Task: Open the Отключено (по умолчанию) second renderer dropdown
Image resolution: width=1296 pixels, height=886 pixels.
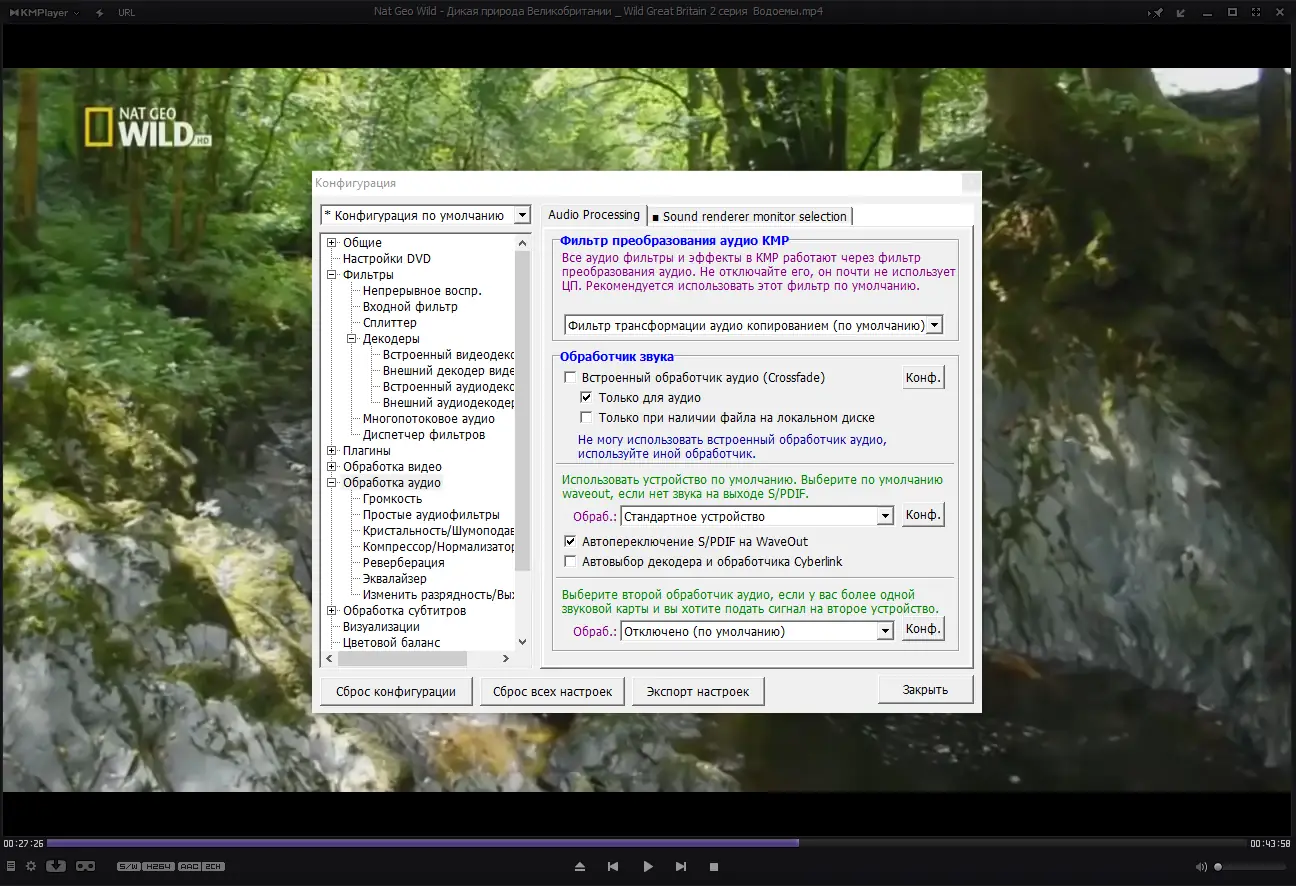Action: [x=884, y=631]
